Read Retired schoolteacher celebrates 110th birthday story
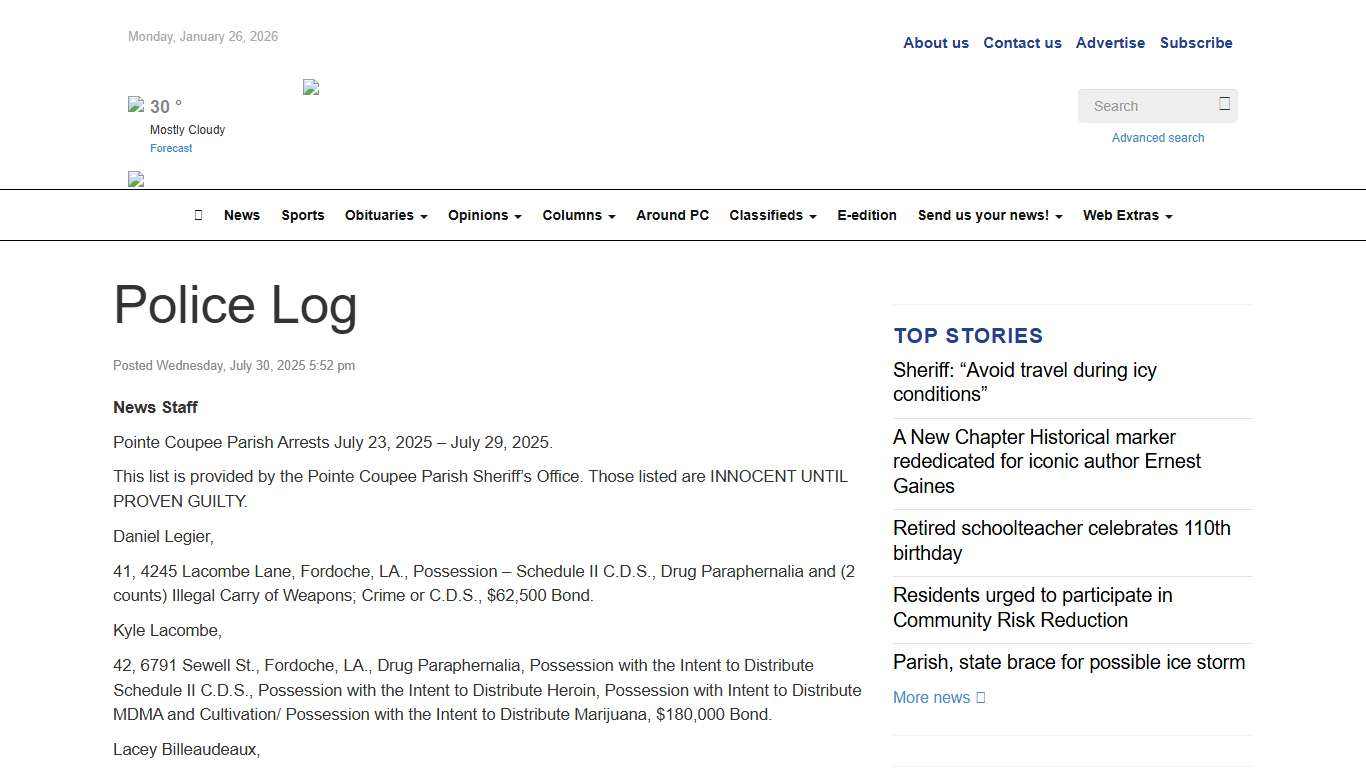The image size is (1366, 768). (x=1061, y=540)
